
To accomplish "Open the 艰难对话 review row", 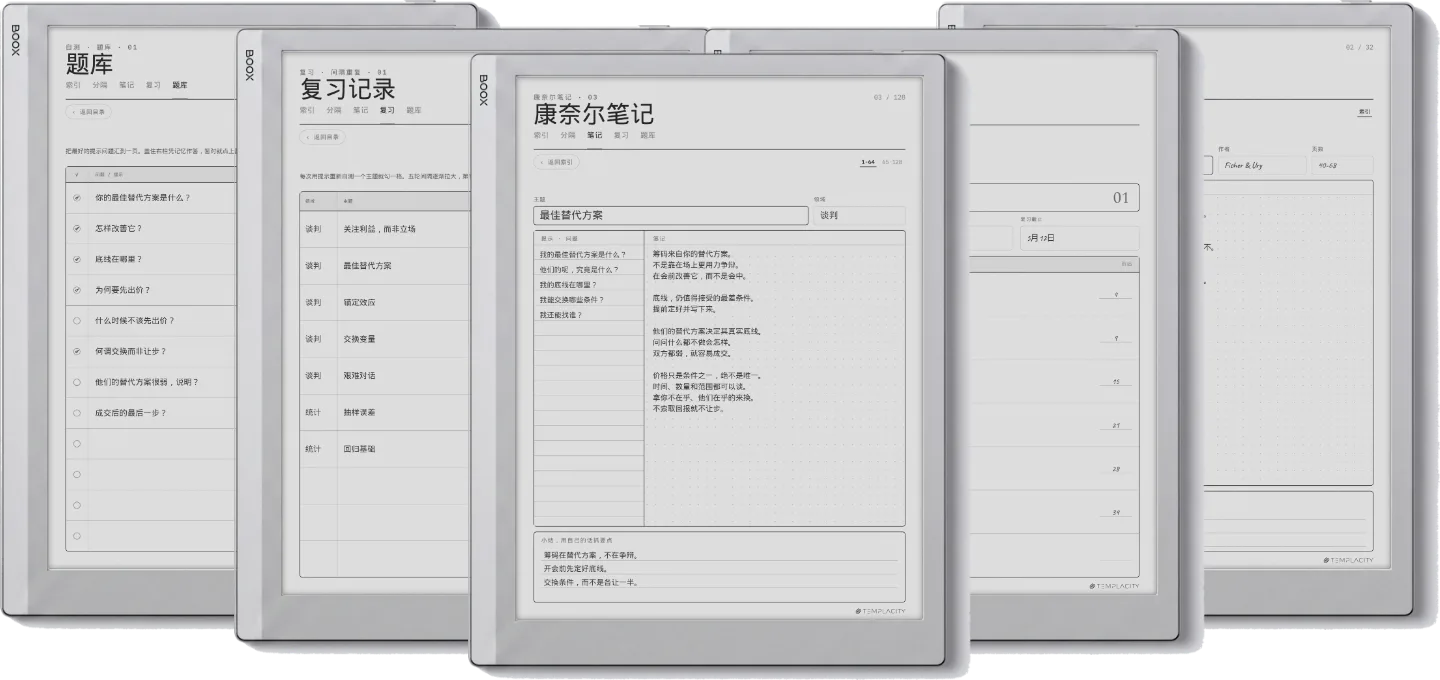I will tap(385, 375).
